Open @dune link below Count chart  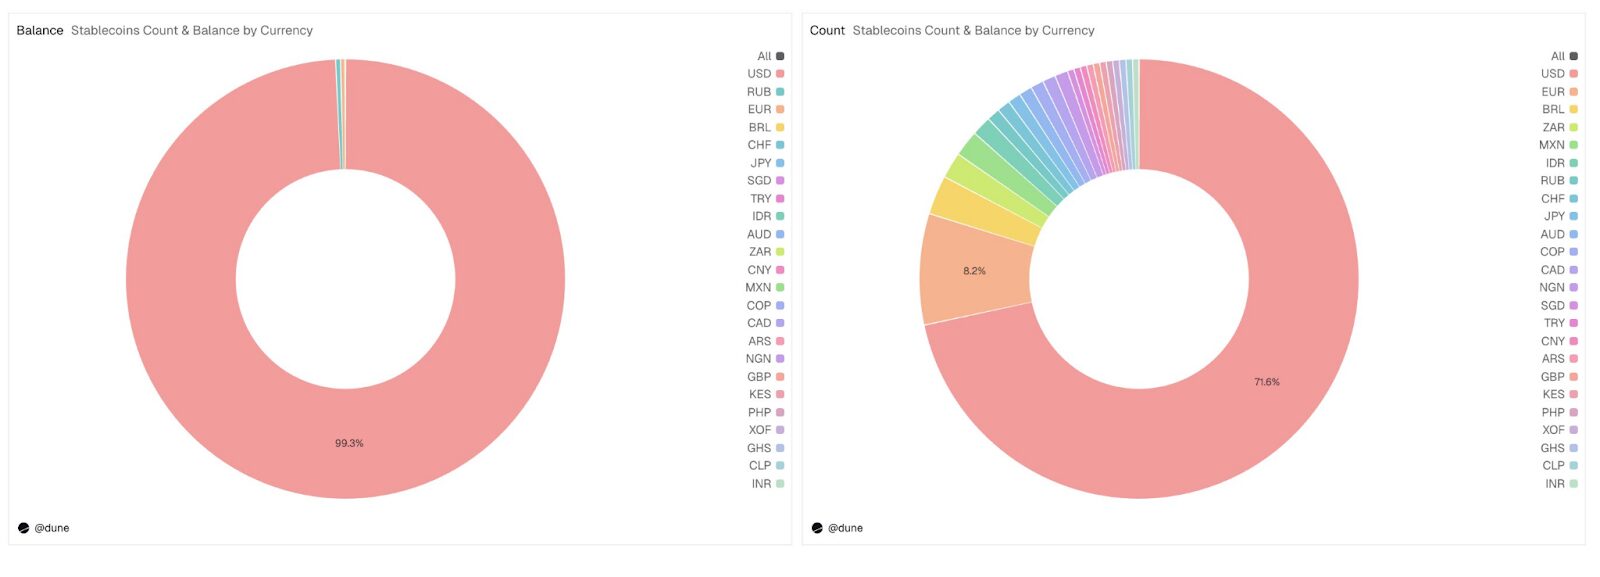(845, 528)
